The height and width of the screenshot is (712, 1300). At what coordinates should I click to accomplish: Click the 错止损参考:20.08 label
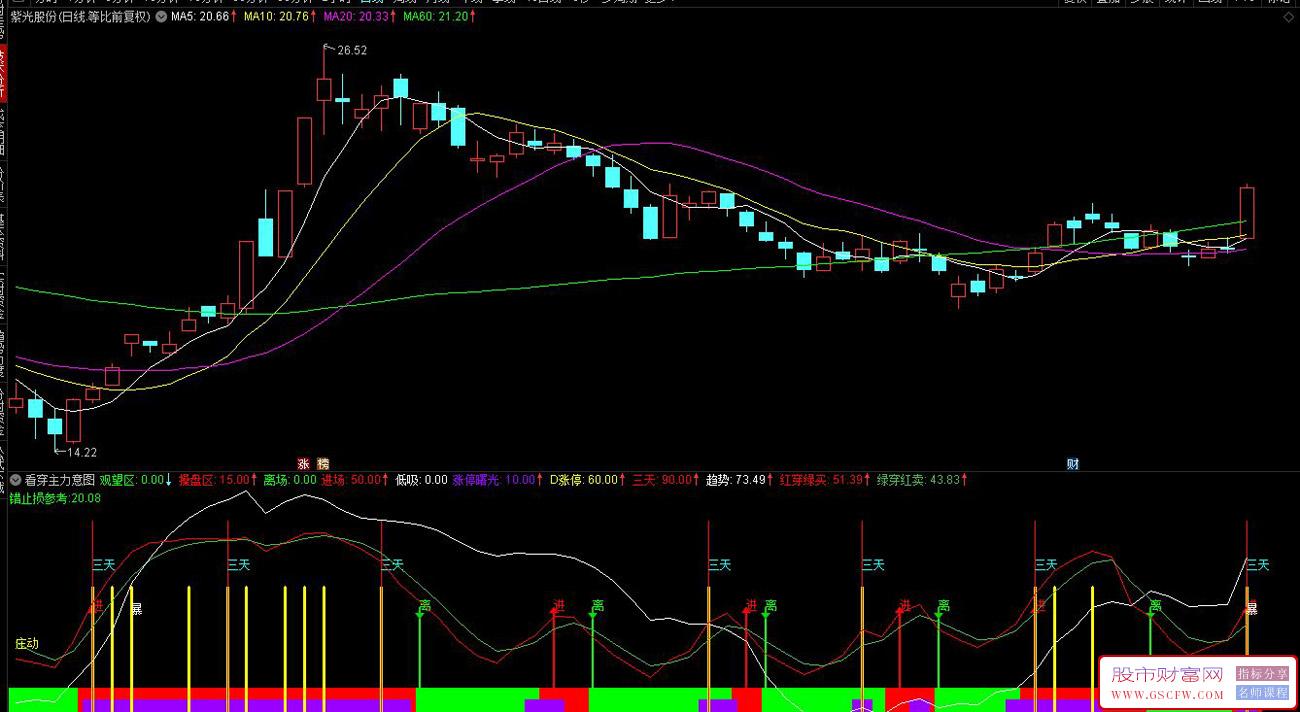tap(54, 498)
